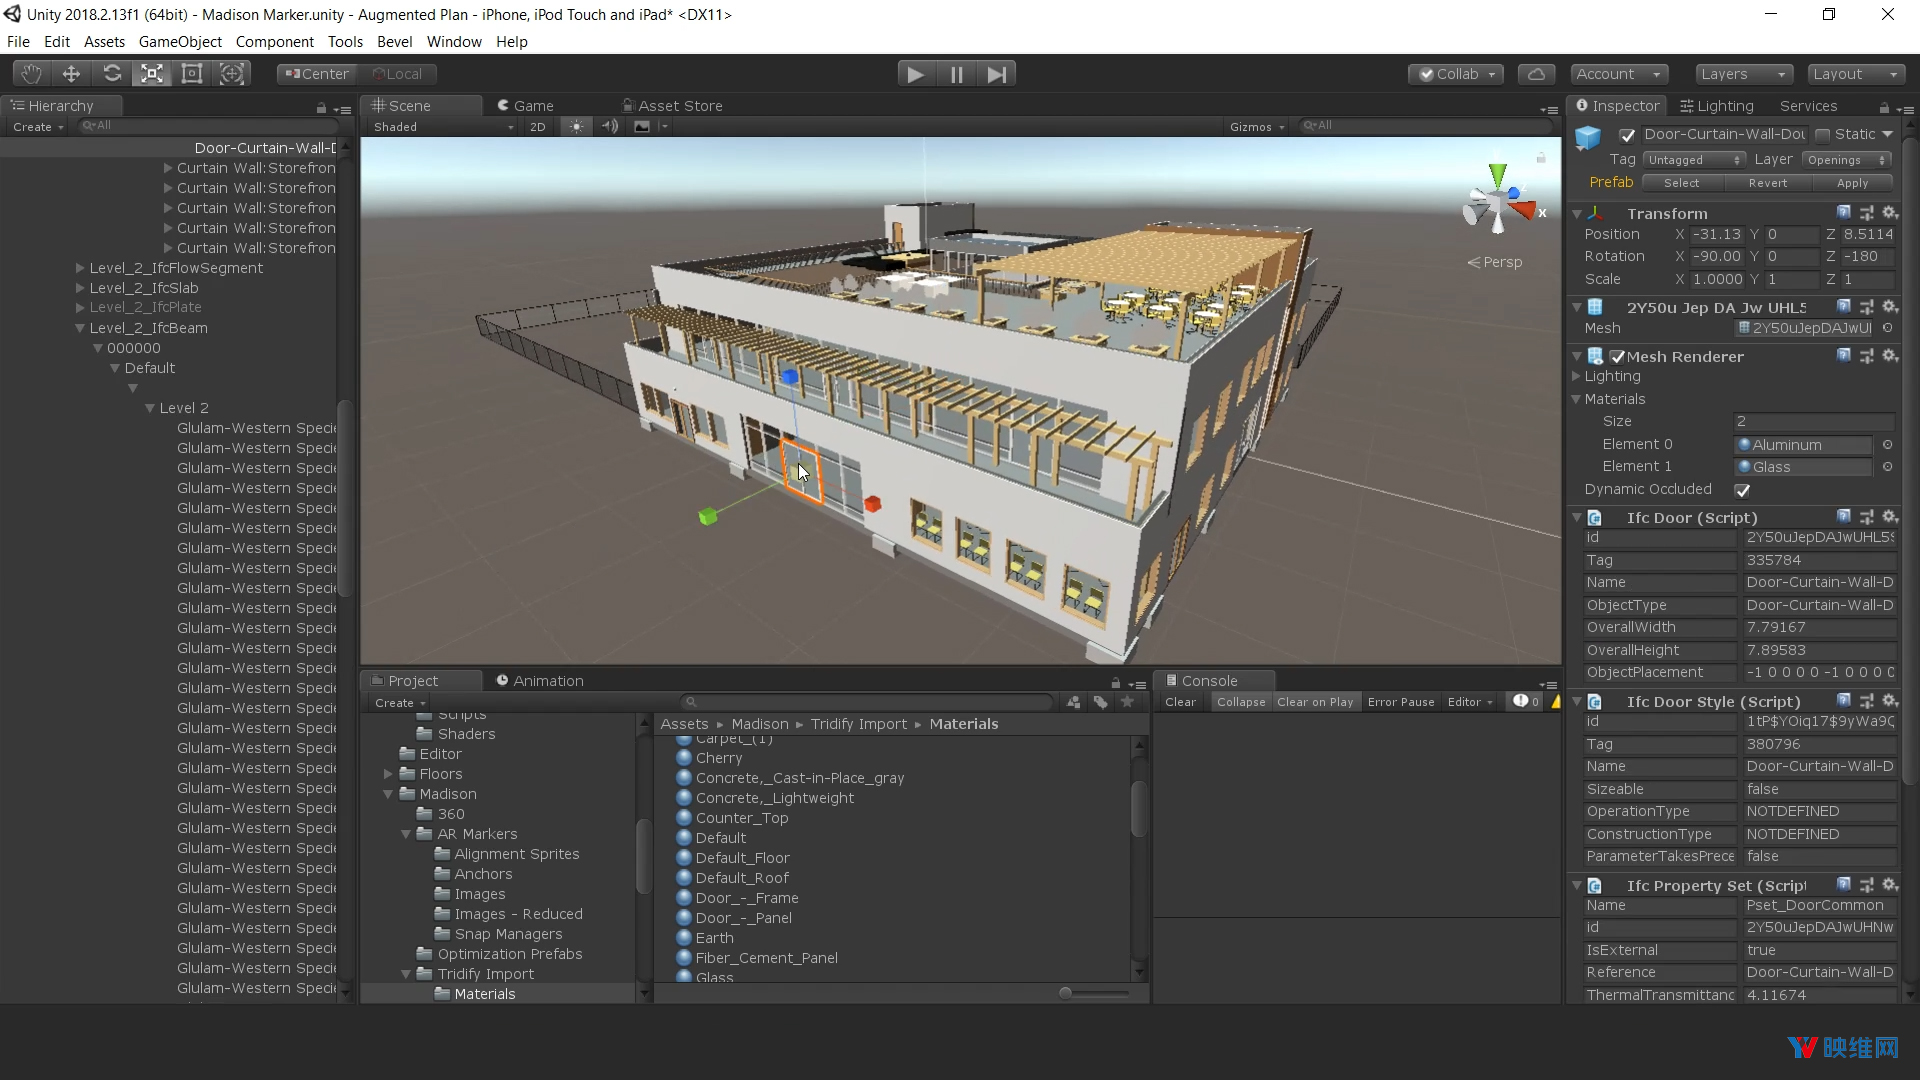Open the Layers dropdown
This screenshot has width=1920, height=1080.
click(x=1744, y=74)
